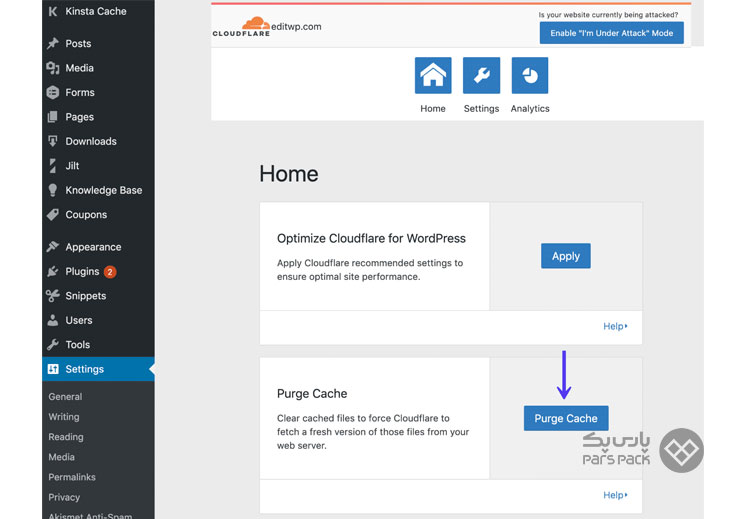Go to Posts menu label
Image resolution: width=750 pixels, height=519 pixels.
click(78, 44)
